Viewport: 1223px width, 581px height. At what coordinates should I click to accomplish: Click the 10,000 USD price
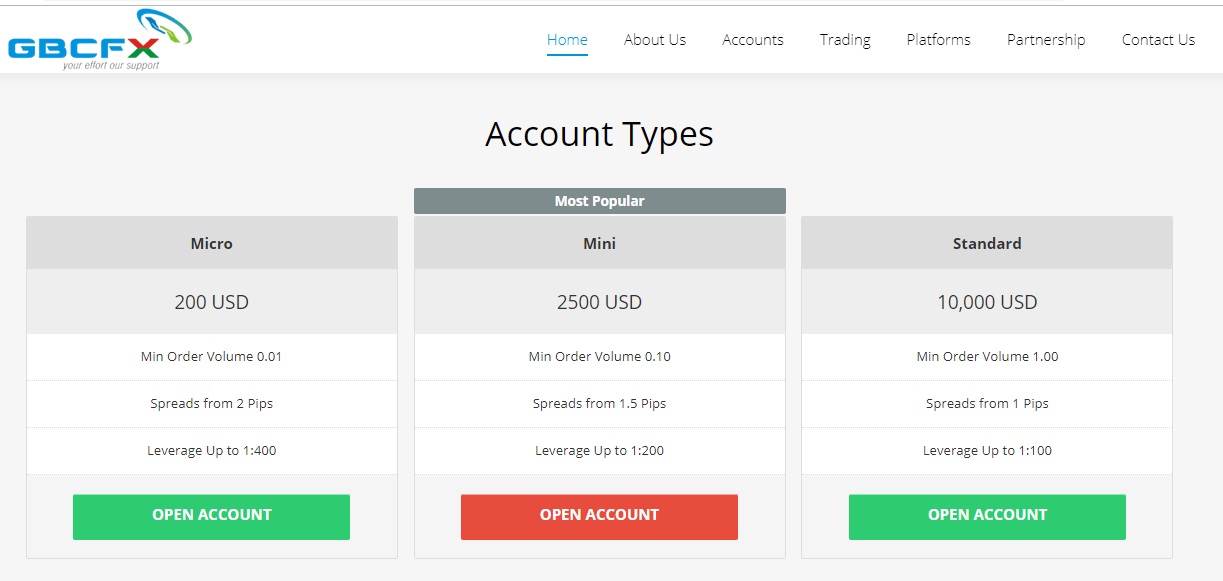click(x=987, y=302)
